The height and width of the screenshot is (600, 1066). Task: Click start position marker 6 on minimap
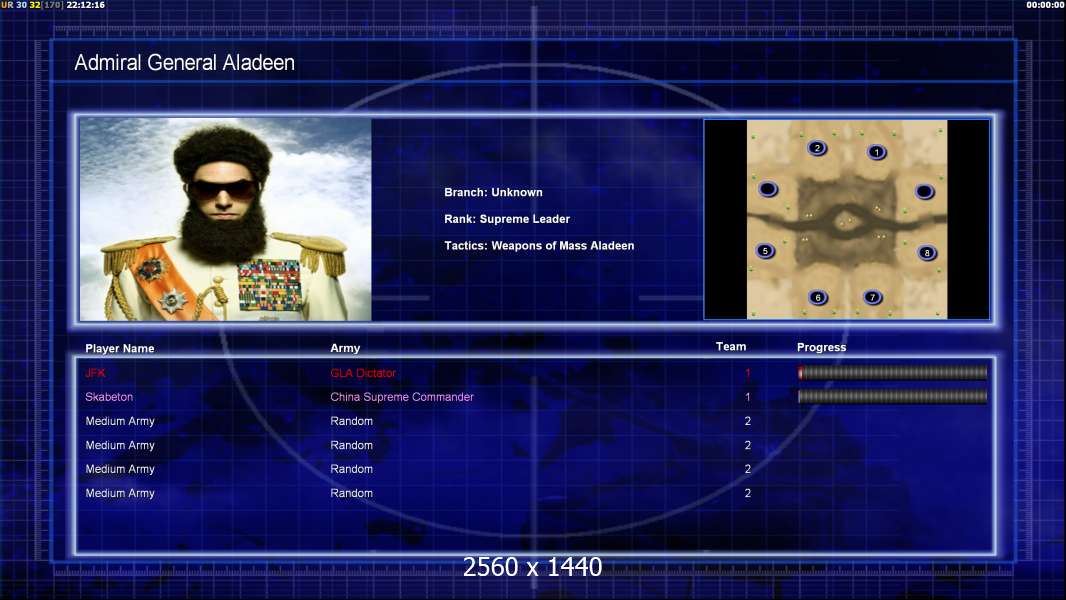[818, 298]
